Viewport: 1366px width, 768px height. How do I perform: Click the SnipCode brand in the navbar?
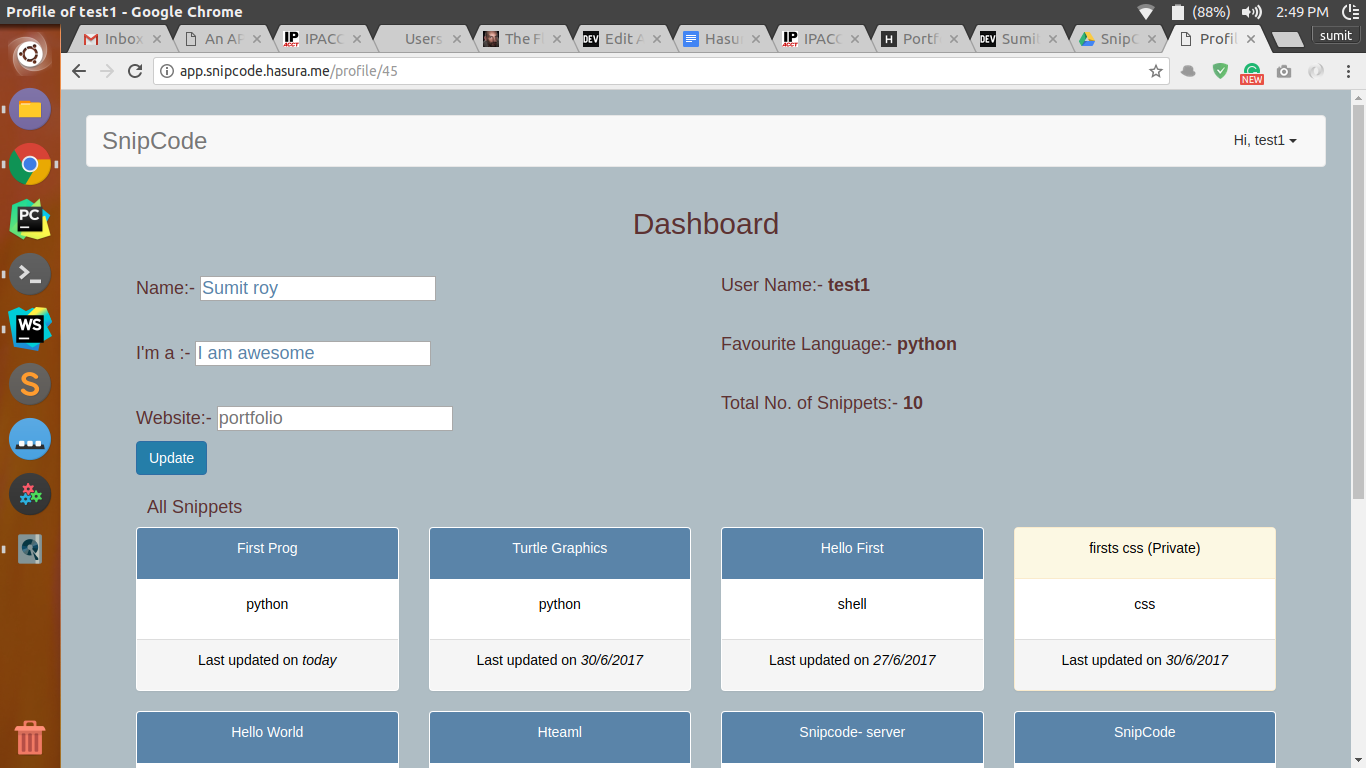tap(155, 141)
